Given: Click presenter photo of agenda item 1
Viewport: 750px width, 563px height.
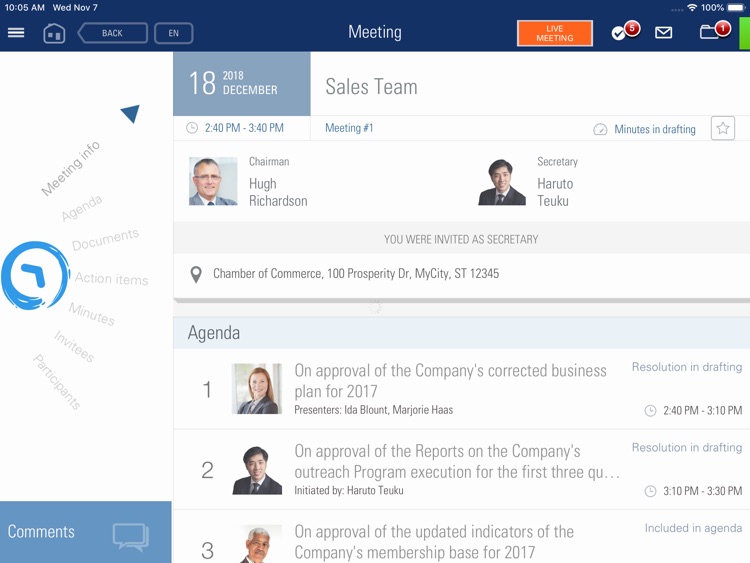Looking at the screenshot, I should coord(257,388).
